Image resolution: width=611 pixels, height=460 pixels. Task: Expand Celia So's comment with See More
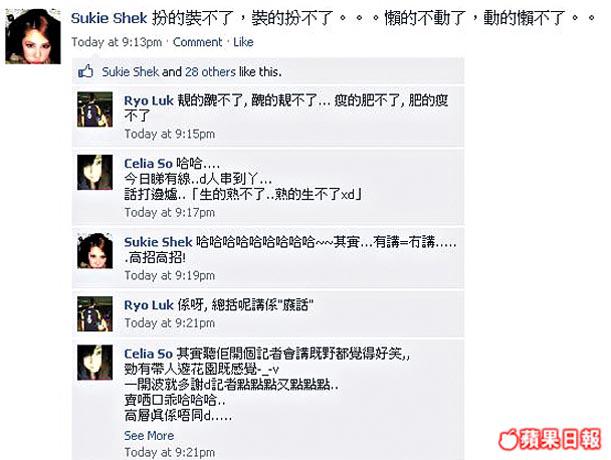(149, 435)
